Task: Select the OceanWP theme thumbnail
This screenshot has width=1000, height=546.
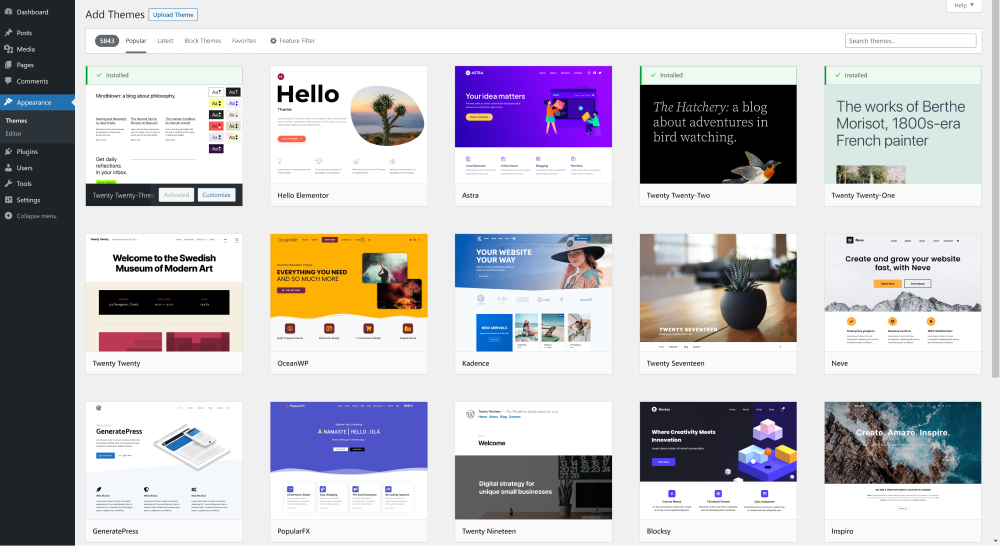Action: pos(349,293)
